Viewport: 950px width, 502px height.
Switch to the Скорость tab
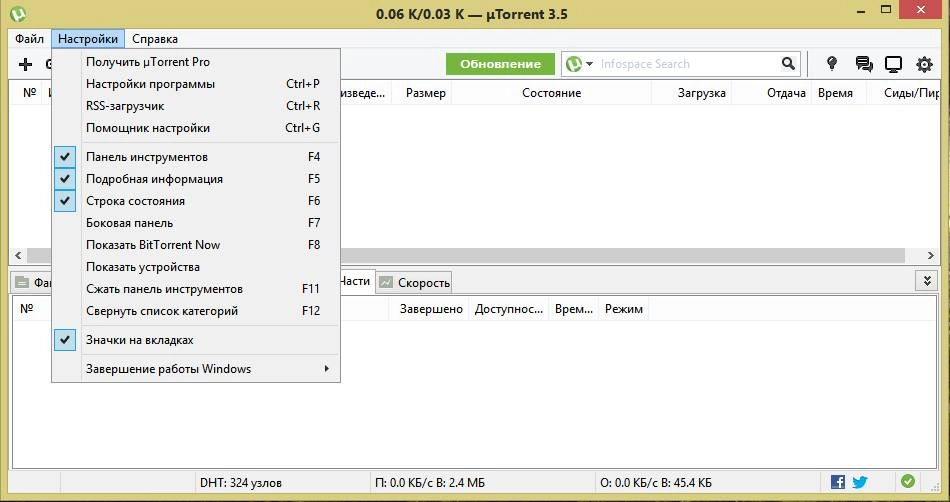point(414,283)
